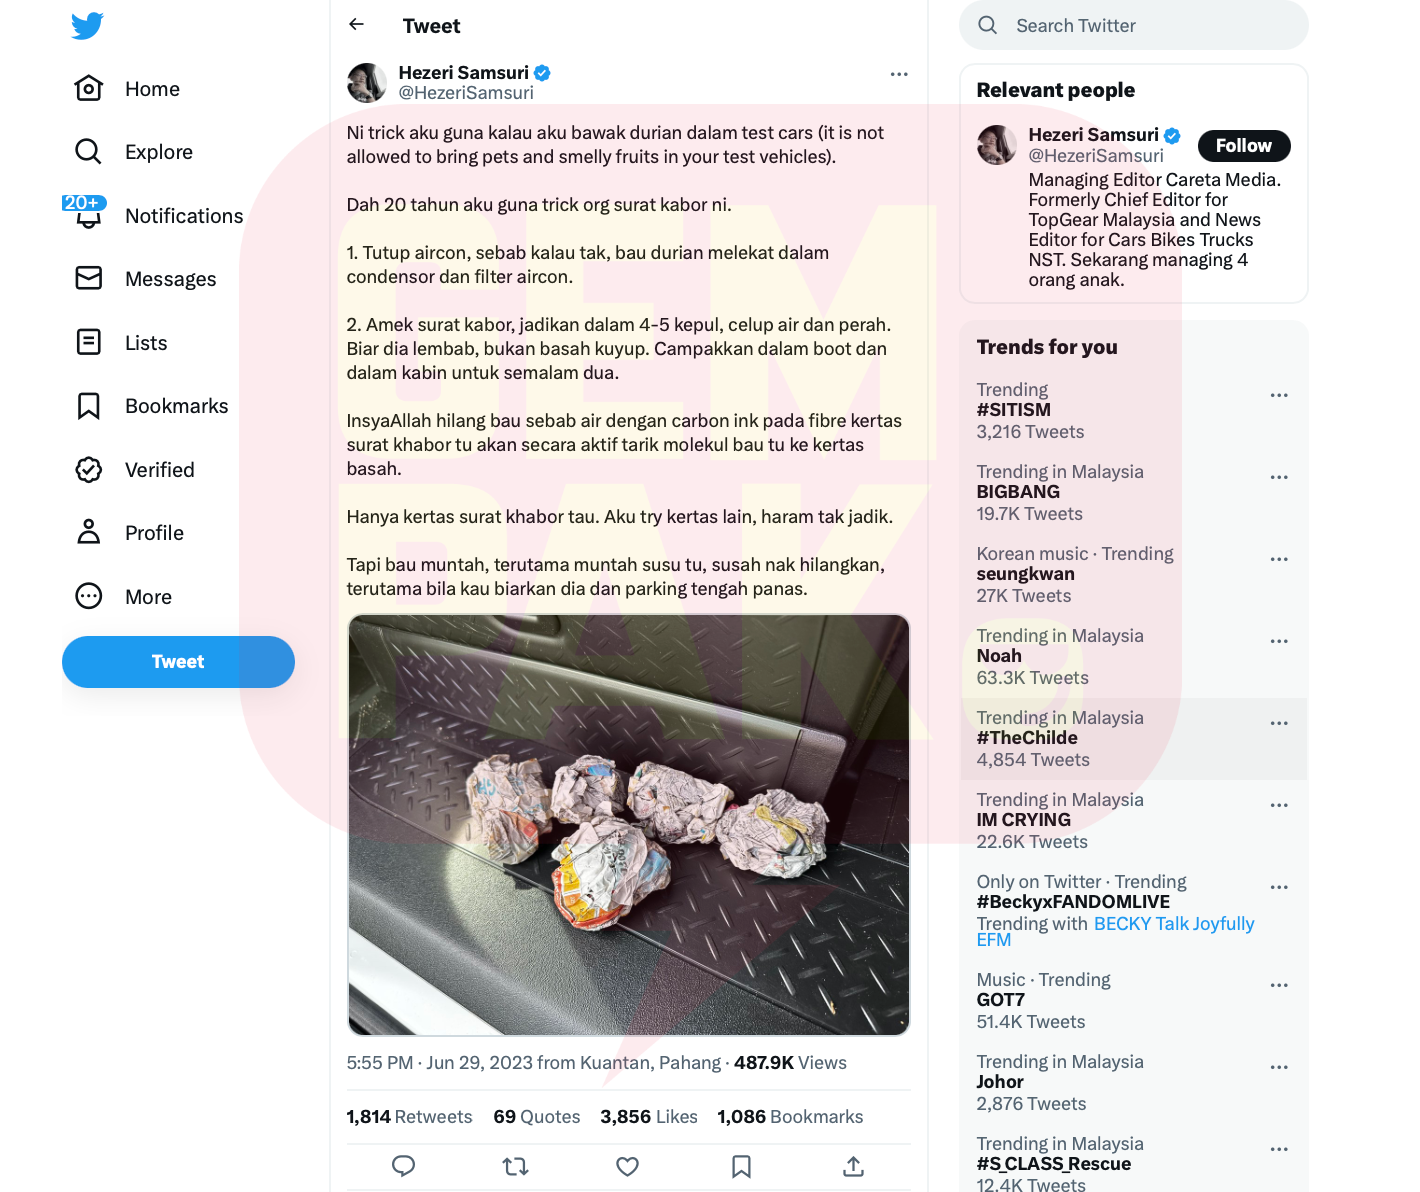Open the crumpled newspaper photo

629,825
